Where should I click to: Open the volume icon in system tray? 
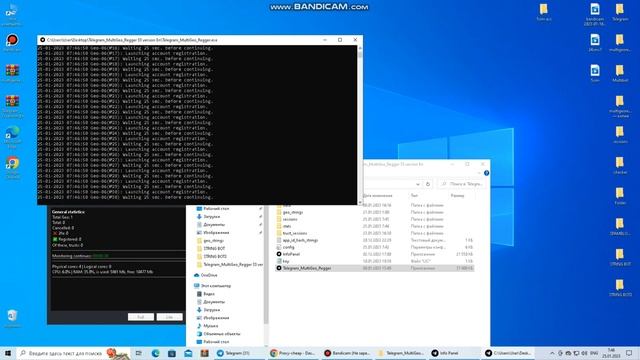(x=584, y=353)
